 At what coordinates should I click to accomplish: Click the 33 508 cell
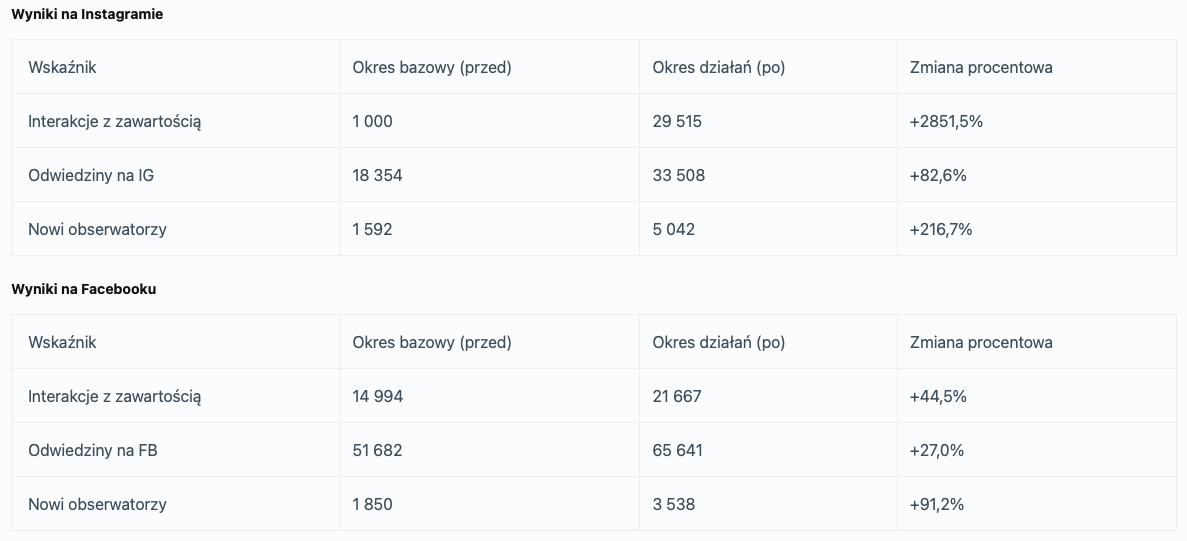point(679,175)
